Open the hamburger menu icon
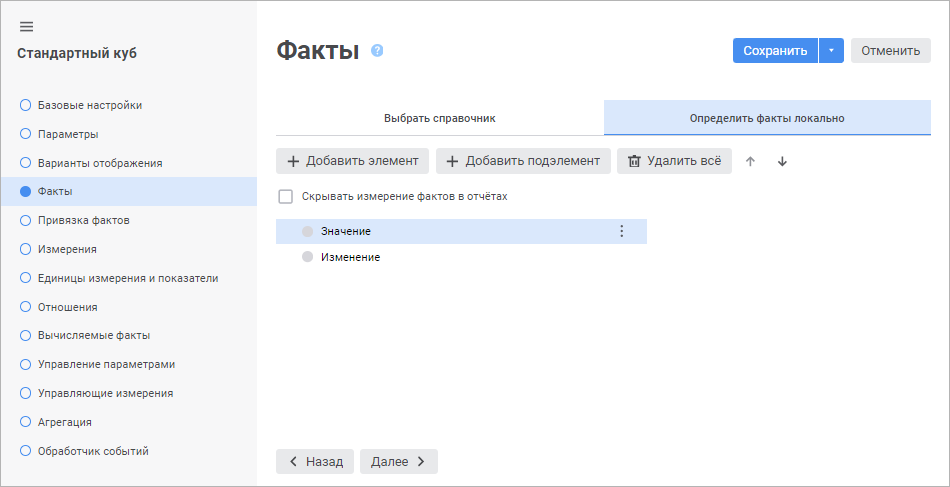Viewport: 950px width, 487px height. pyautogui.click(x=27, y=26)
